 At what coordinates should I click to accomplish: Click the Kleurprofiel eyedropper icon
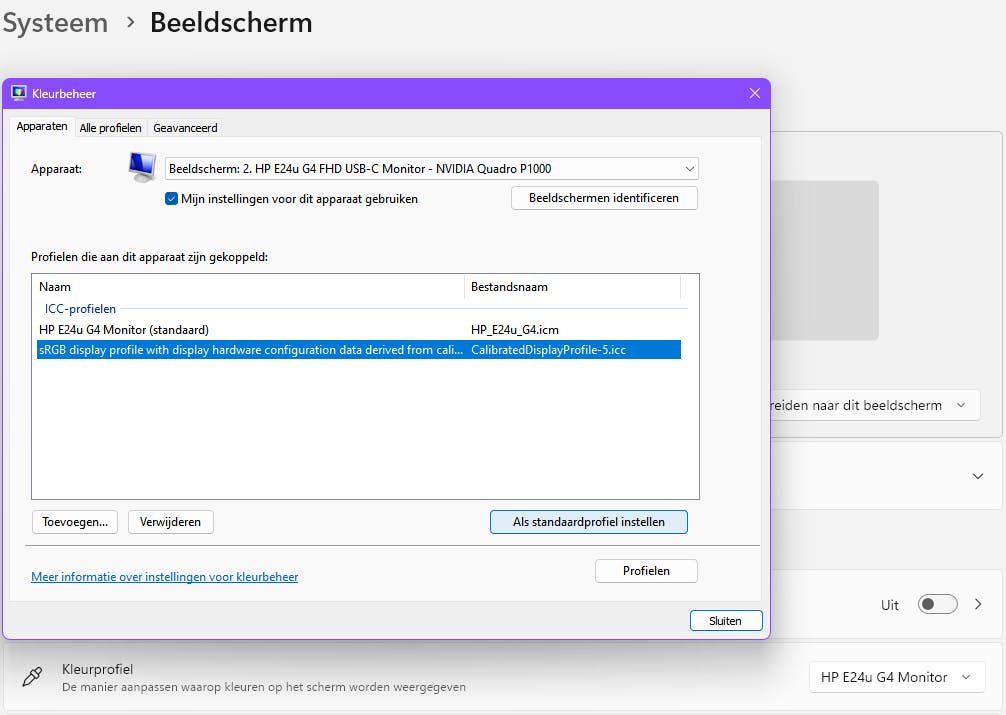click(x=31, y=677)
